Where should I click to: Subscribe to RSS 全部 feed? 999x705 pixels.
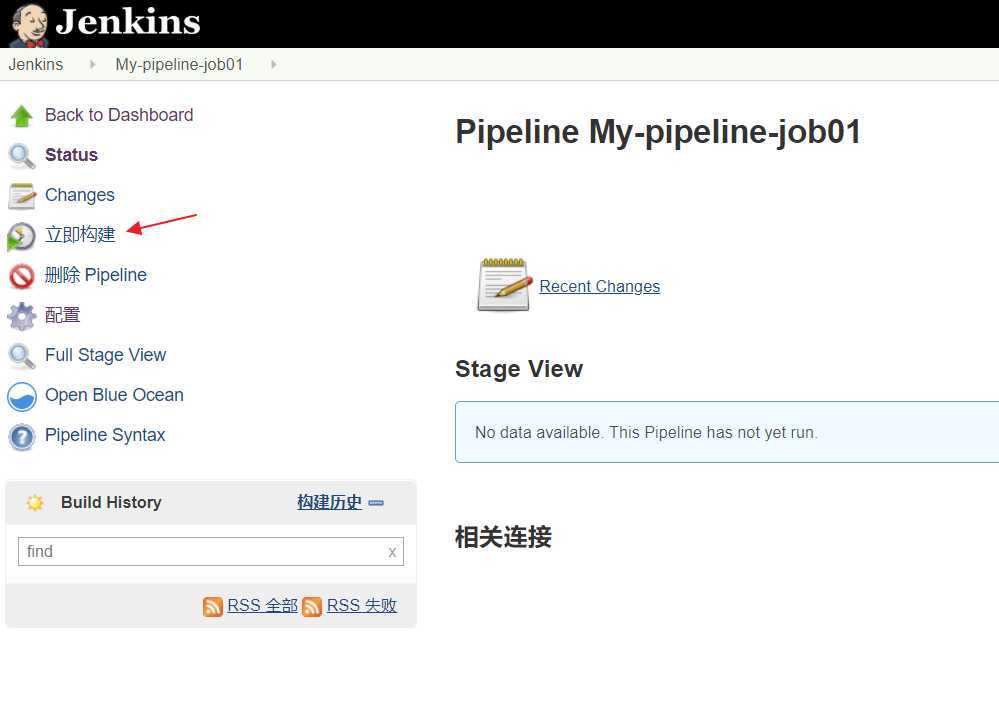click(262, 606)
